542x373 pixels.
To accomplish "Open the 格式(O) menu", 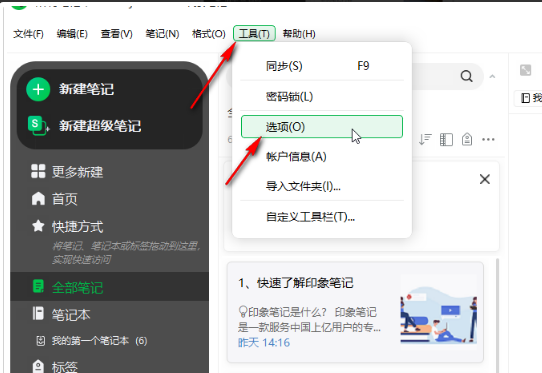I will coord(208,34).
